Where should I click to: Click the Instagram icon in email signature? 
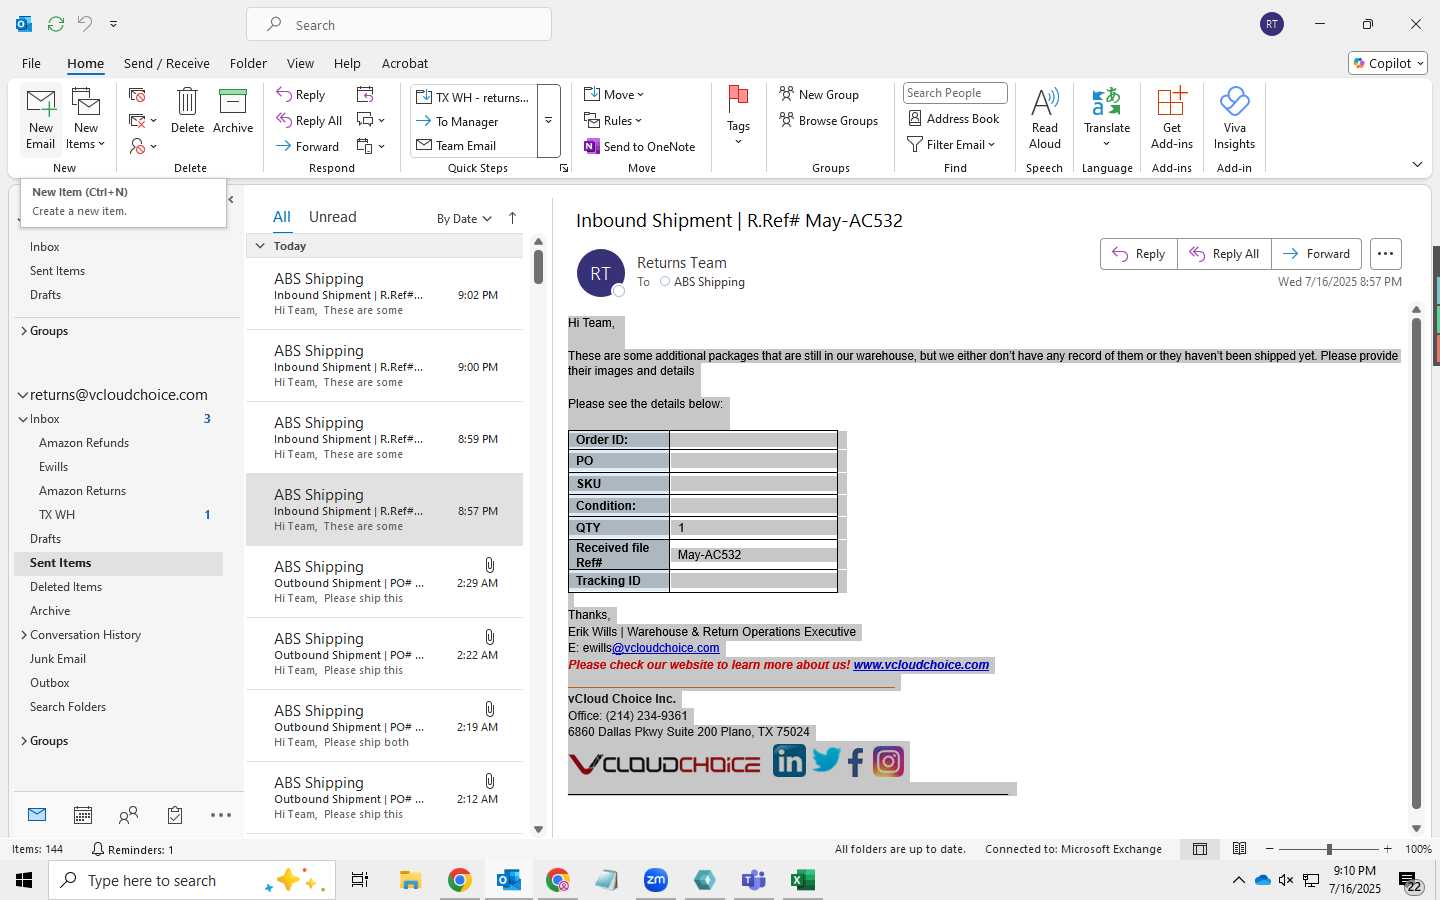[x=888, y=762]
